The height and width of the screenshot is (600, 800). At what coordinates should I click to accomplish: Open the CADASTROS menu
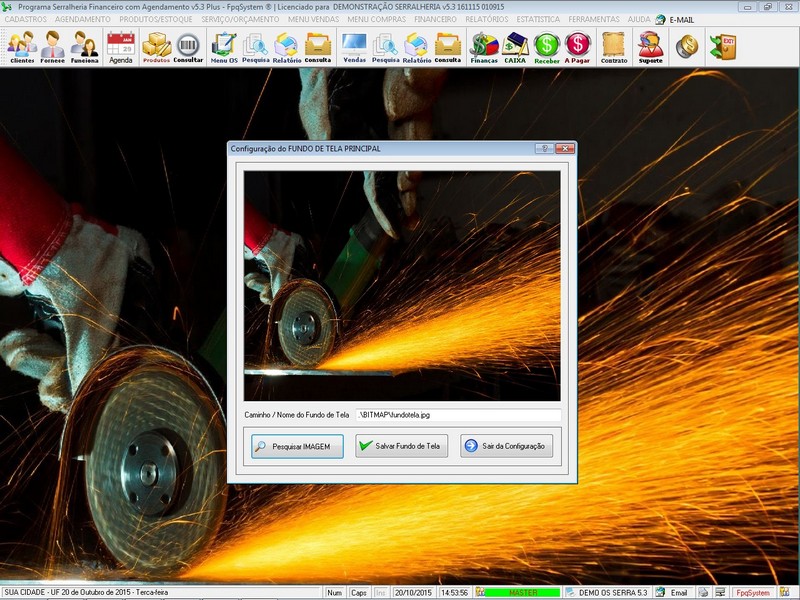tap(26, 19)
